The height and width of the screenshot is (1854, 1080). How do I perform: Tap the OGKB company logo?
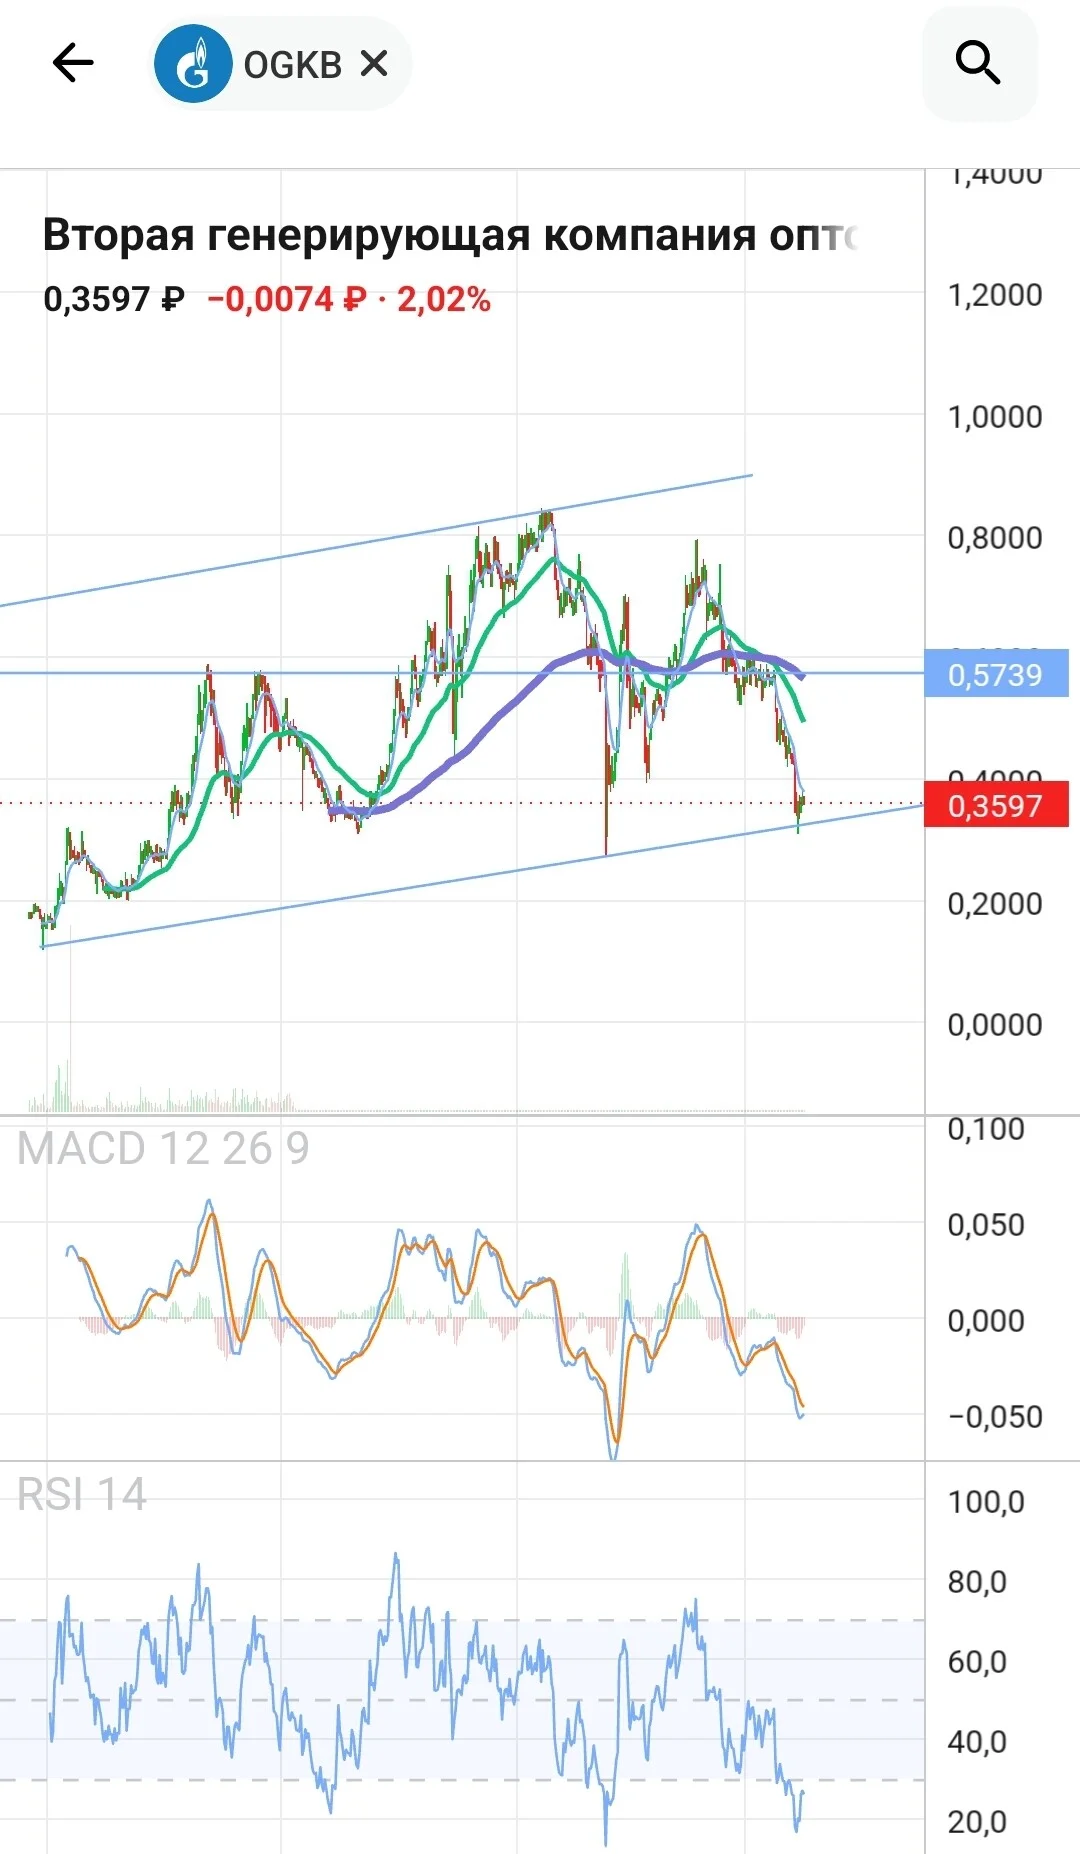[193, 64]
